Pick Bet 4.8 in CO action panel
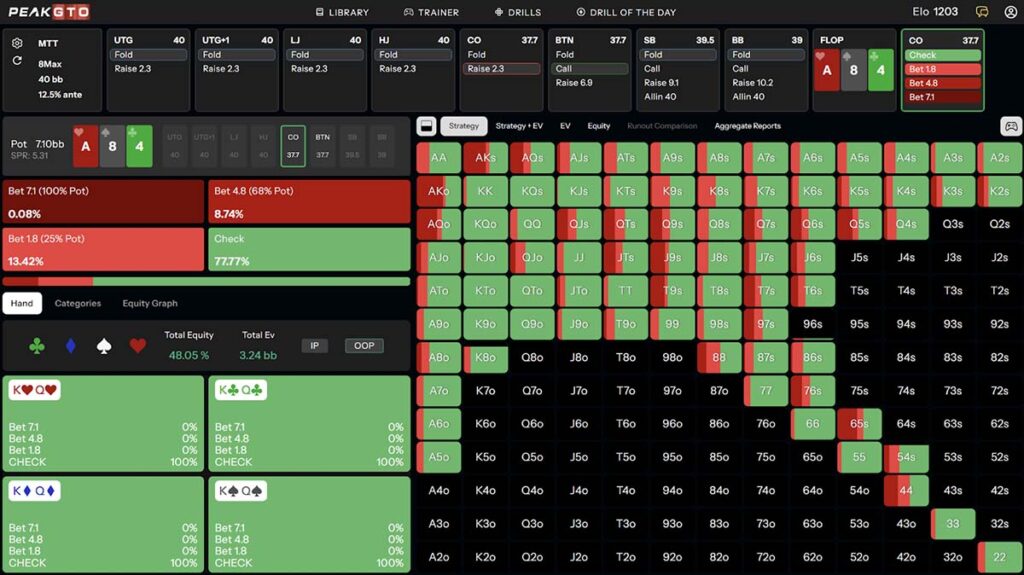The height and width of the screenshot is (575, 1024). click(x=942, y=83)
